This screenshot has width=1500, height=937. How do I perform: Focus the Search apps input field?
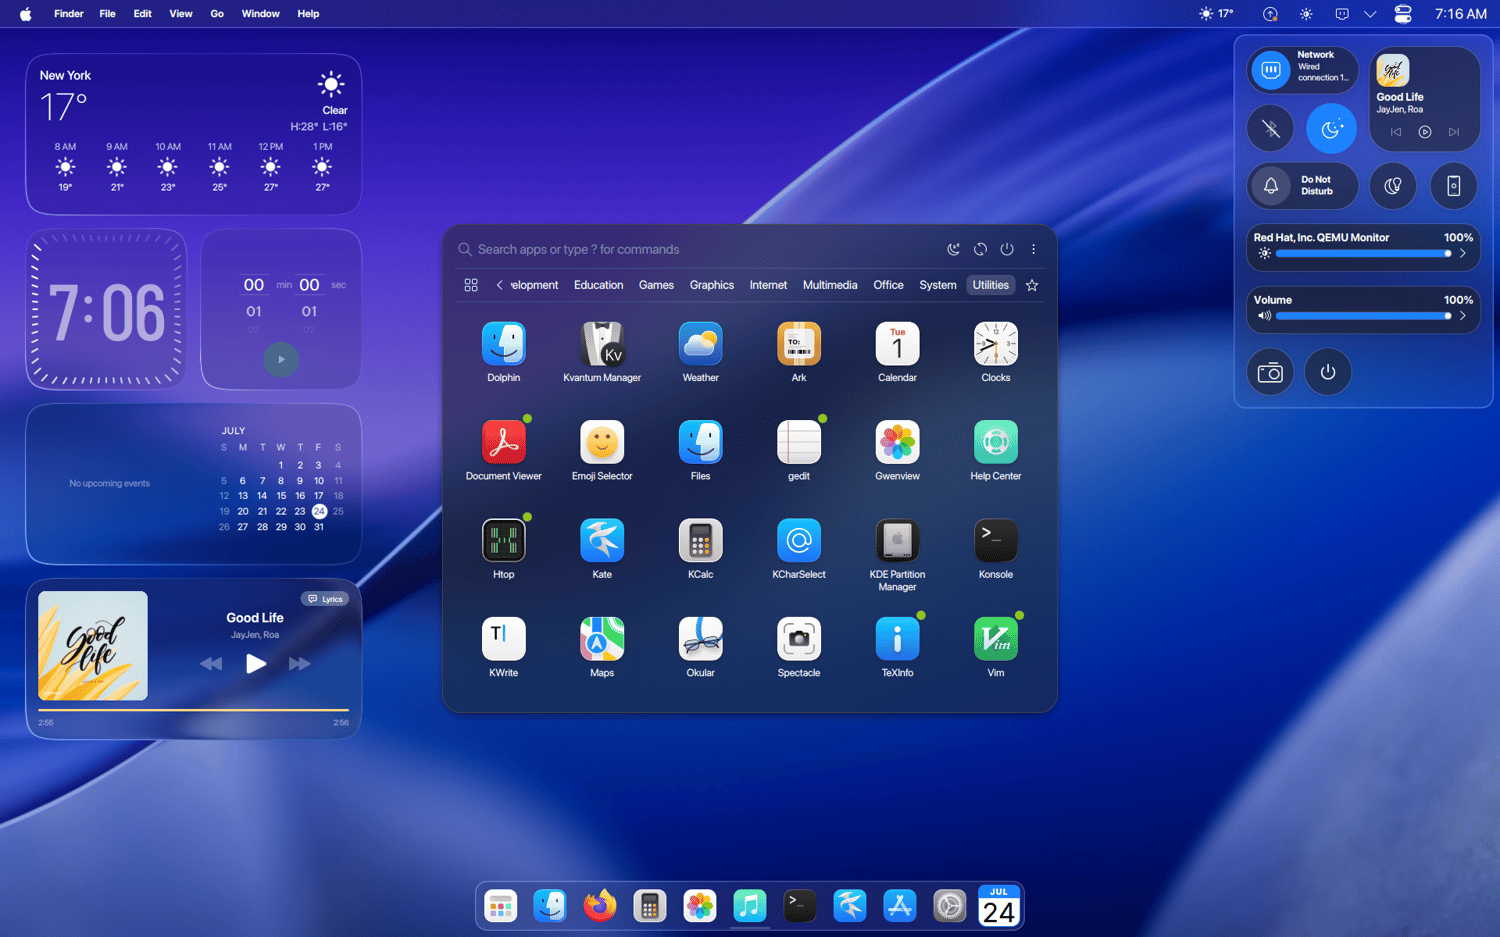coord(700,249)
